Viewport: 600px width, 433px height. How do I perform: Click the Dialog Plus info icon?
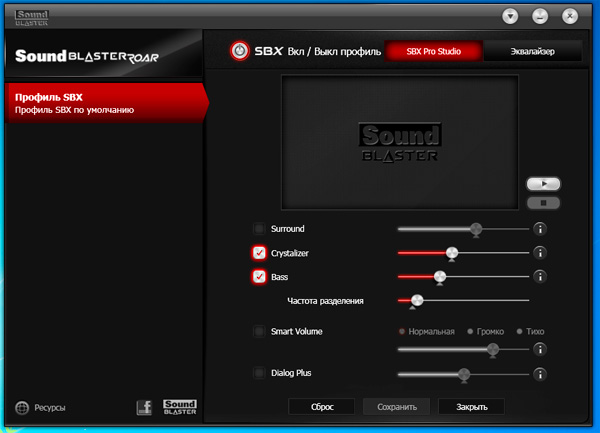[540, 374]
